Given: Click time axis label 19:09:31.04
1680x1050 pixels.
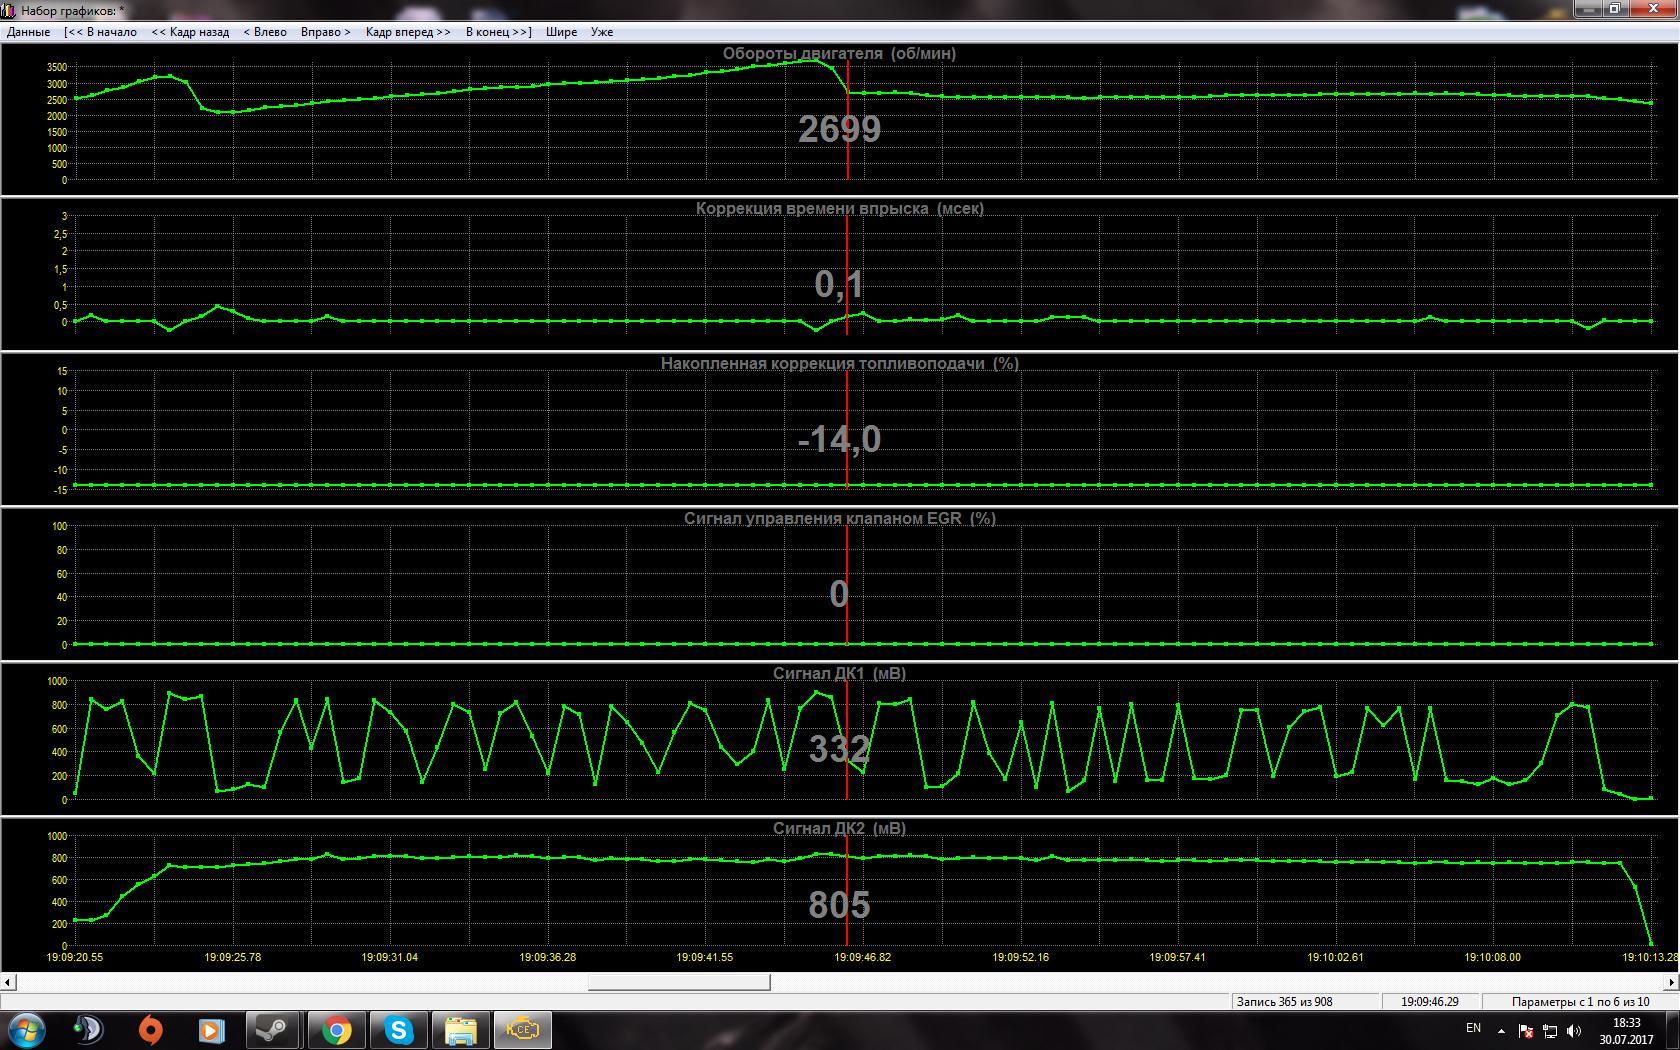Looking at the screenshot, I should click(390, 957).
